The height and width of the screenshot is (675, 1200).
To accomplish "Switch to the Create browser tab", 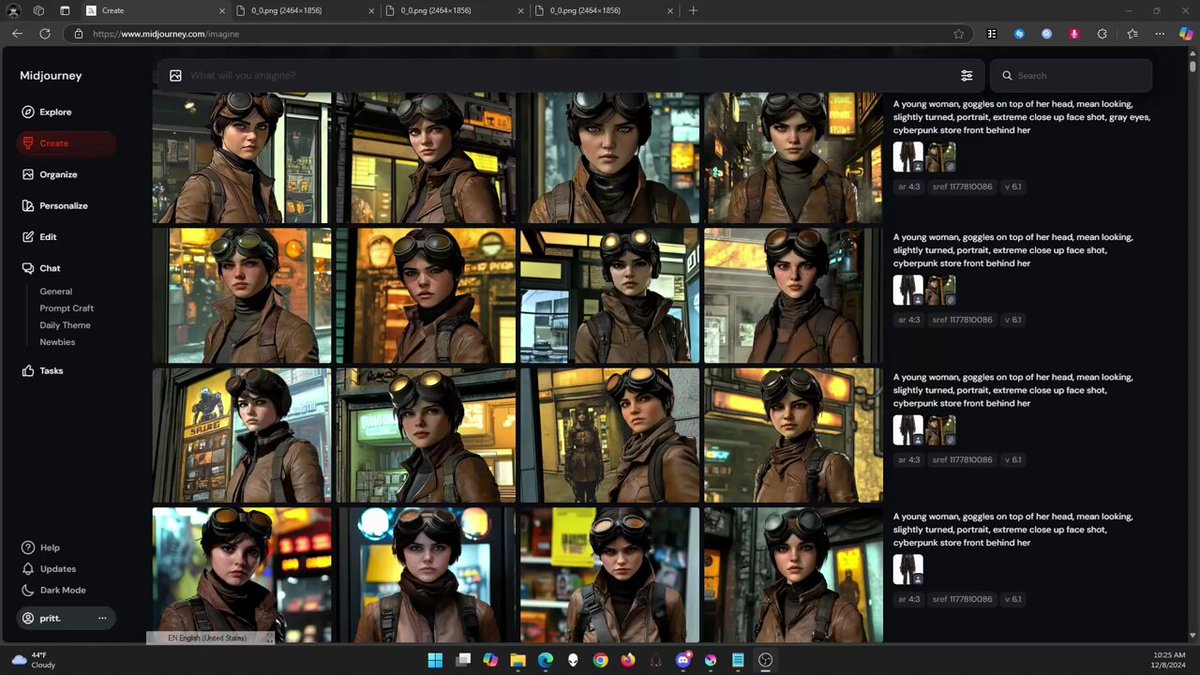I will click(x=153, y=10).
